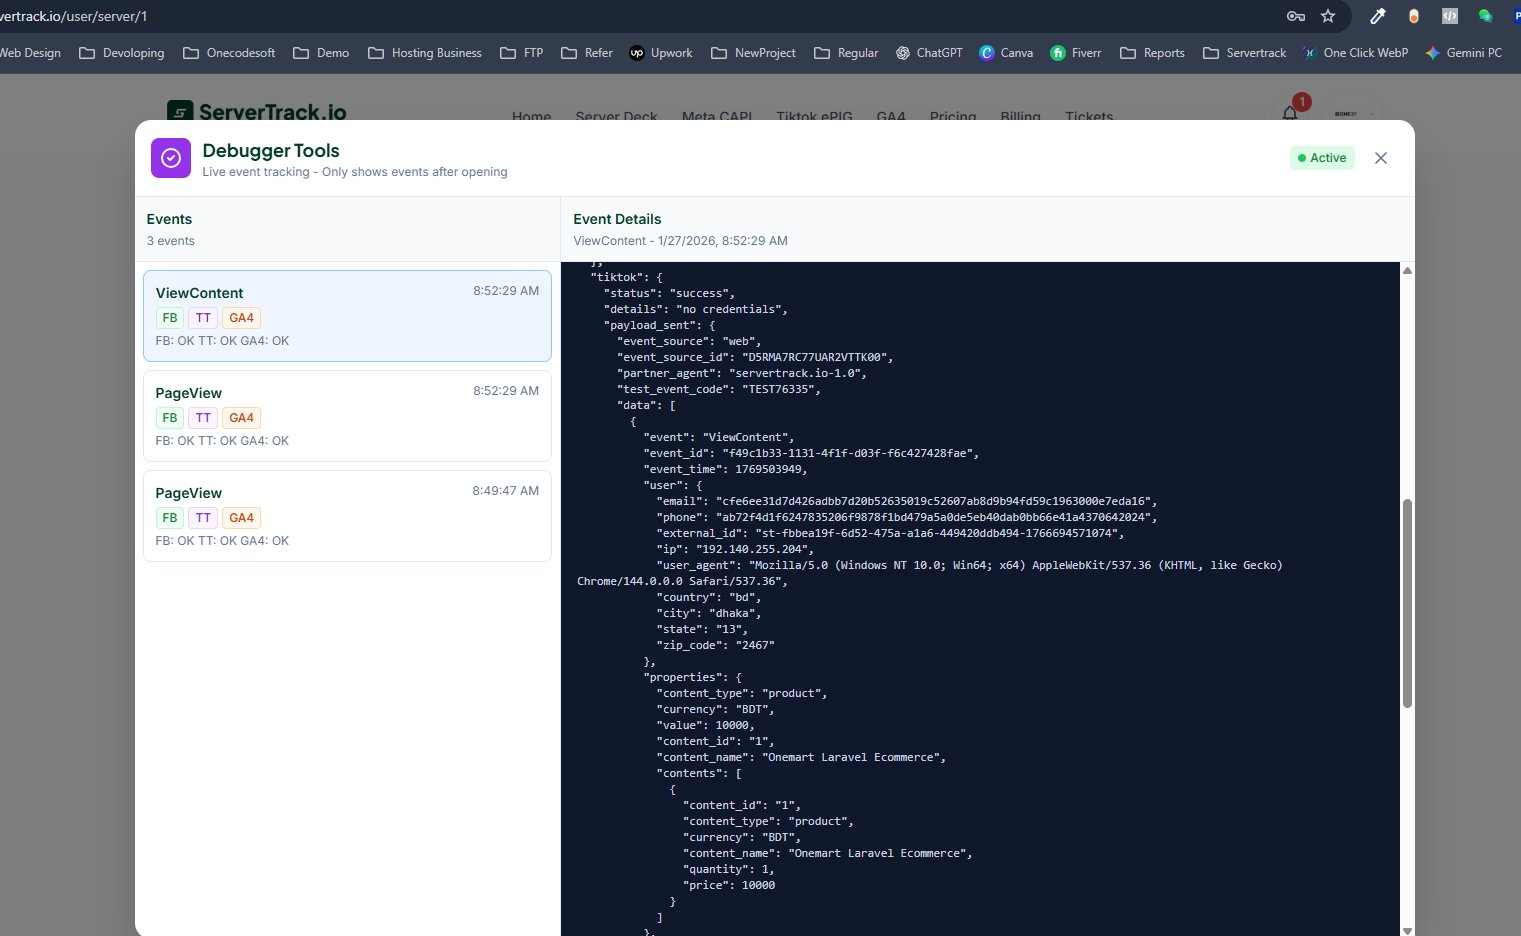The width and height of the screenshot is (1521, 936).
Task: Select the ViewContent event card
Action: click(x=347, y=316)
